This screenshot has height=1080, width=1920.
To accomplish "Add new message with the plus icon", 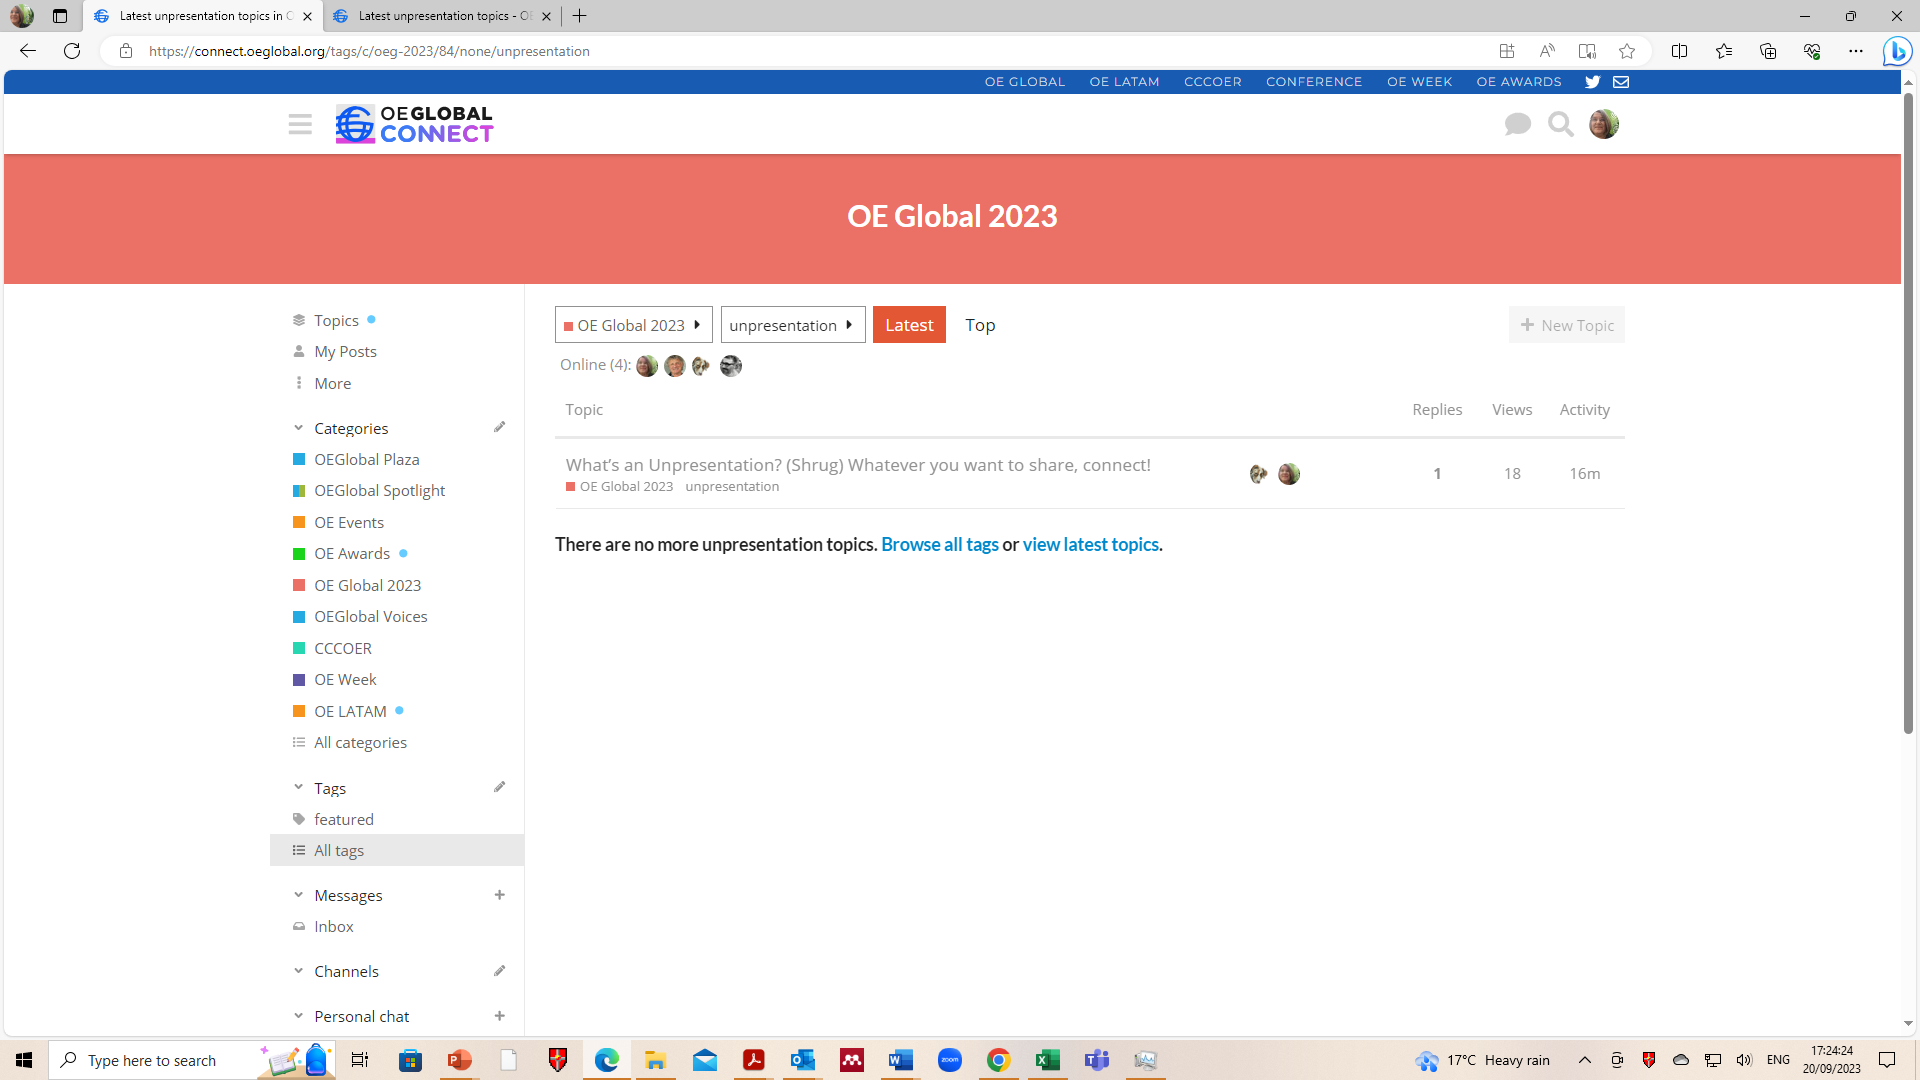I will tap(499, 895).
